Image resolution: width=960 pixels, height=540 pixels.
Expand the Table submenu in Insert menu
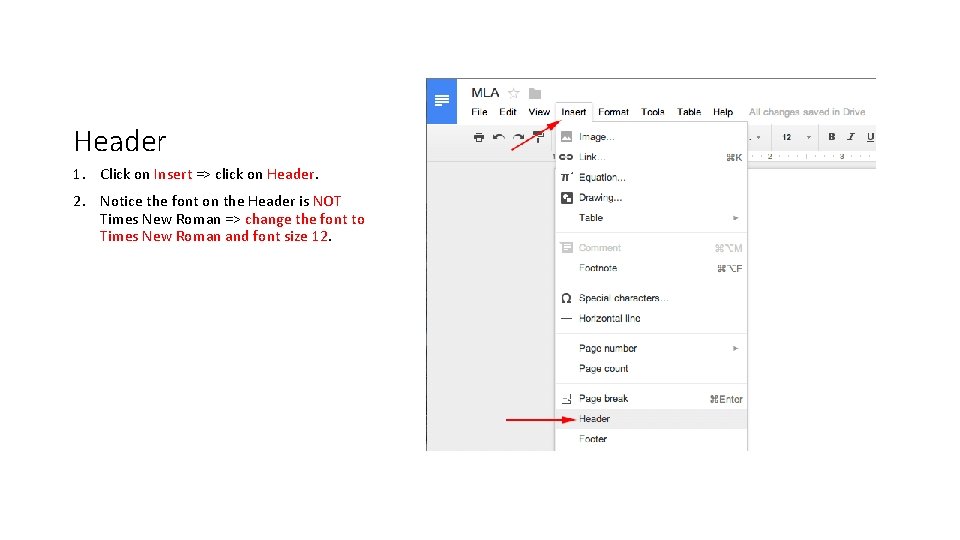coord(651,218)
